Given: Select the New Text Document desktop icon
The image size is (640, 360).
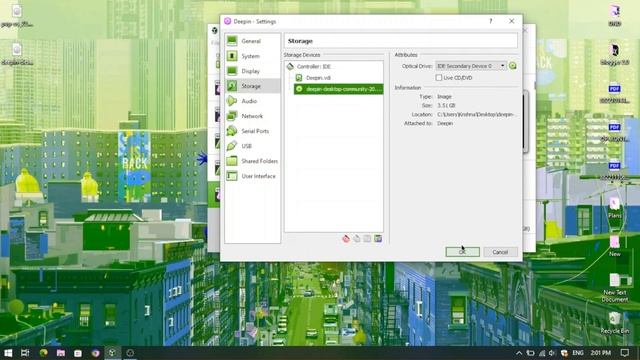Looking at the screenshot, I should 615,288.
